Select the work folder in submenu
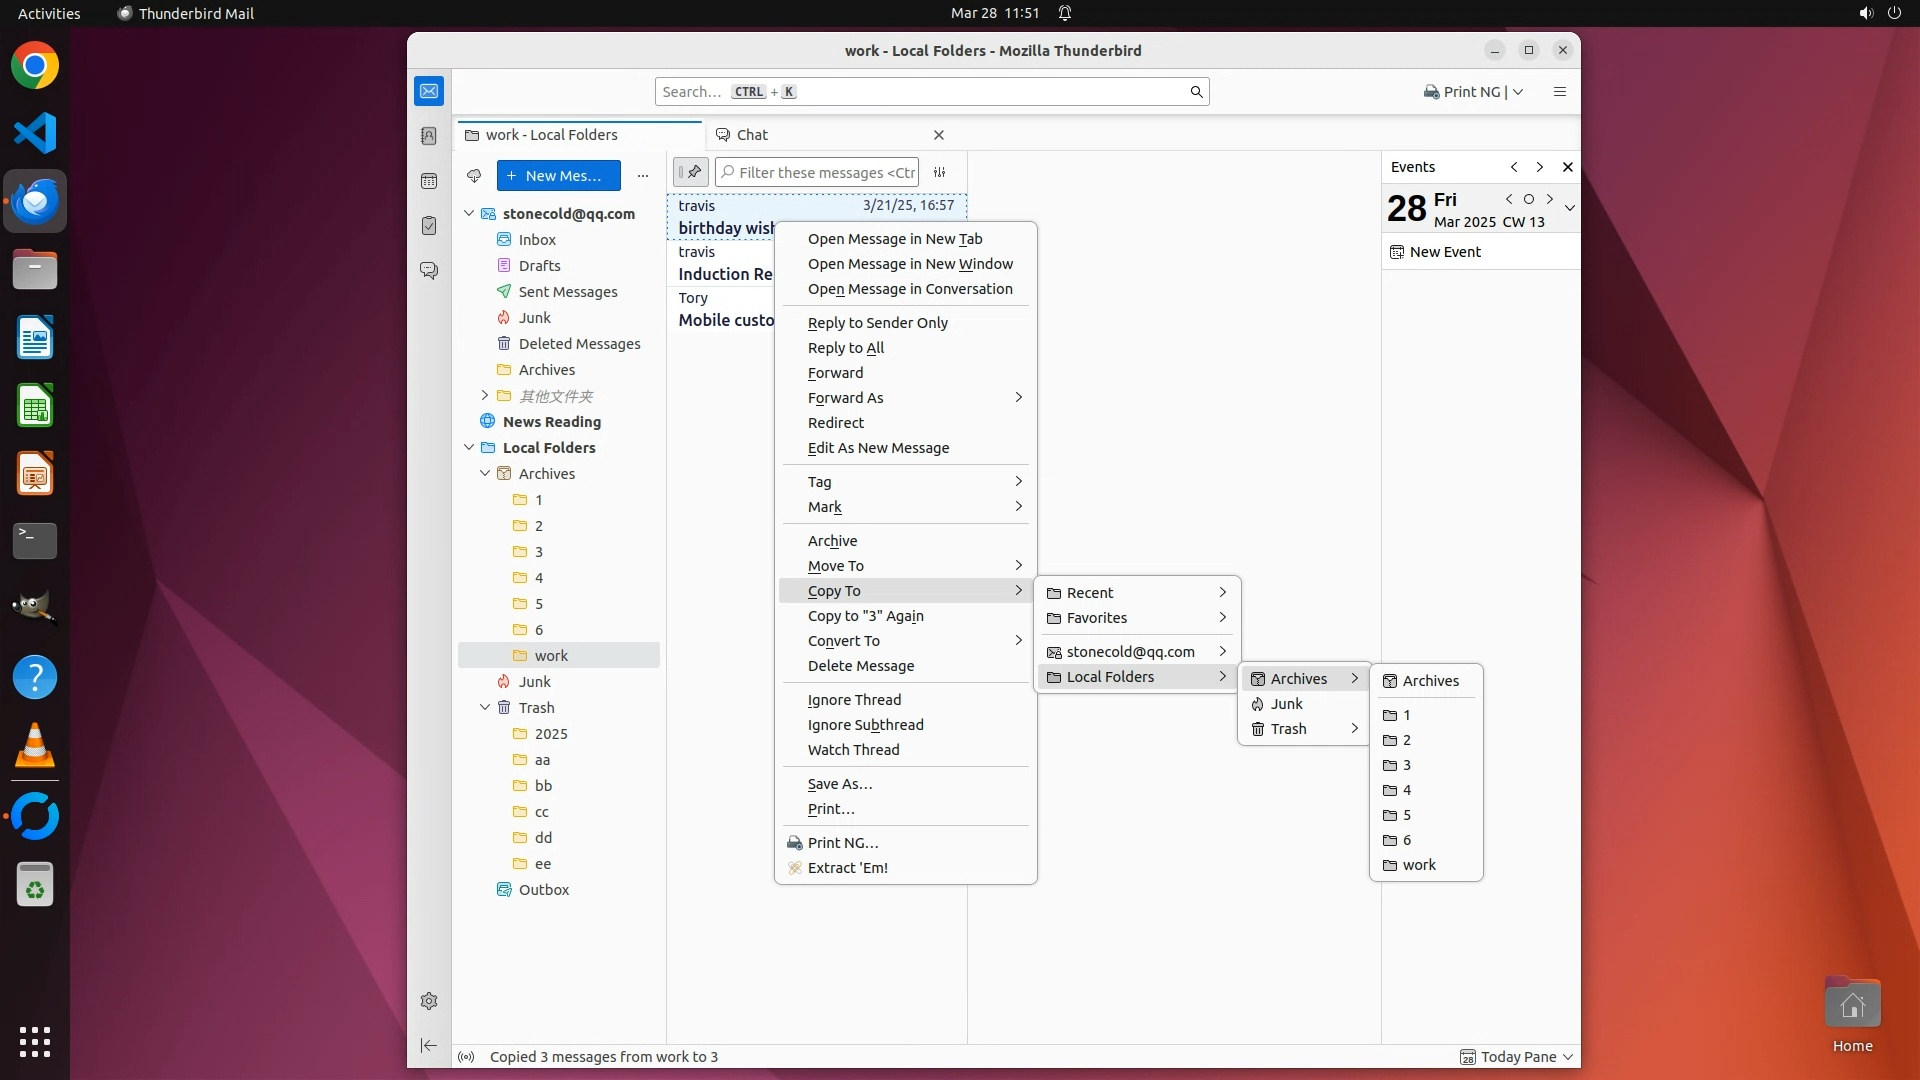The height and width of the screenshot is (1080, 1920). click(x=1418, y=865)
